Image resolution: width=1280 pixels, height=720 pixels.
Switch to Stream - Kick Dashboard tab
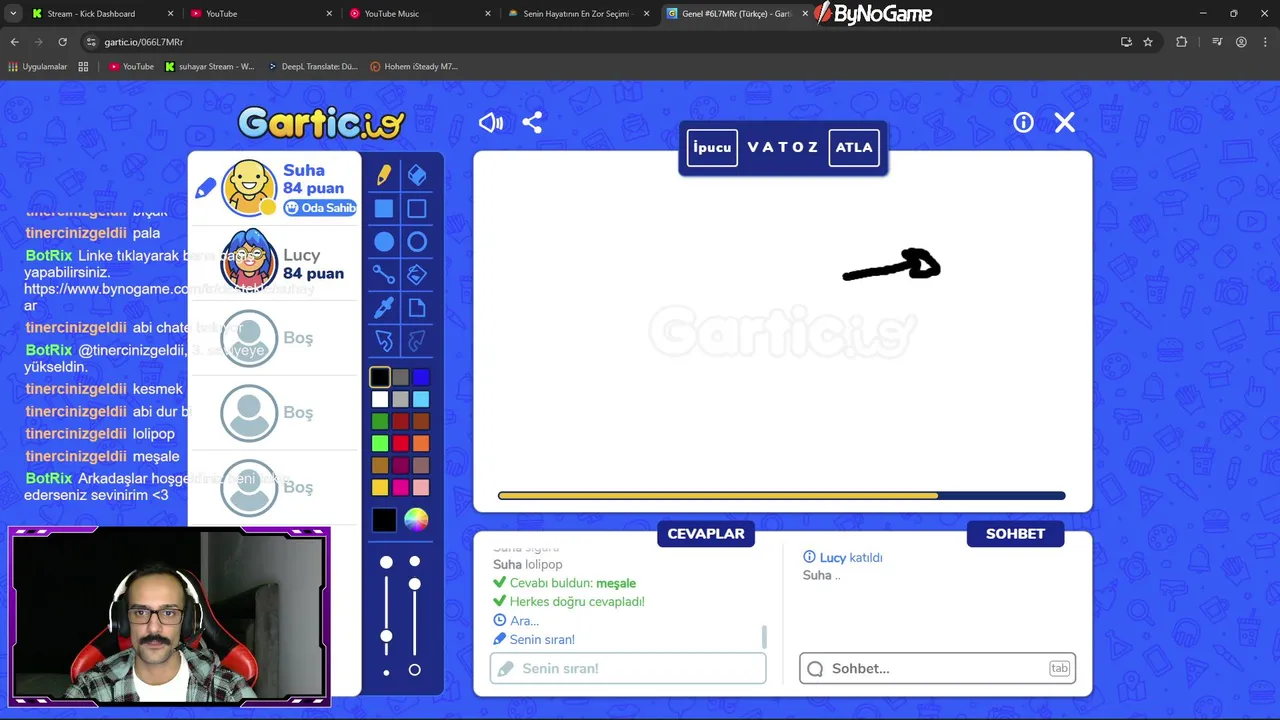[100, 14]
